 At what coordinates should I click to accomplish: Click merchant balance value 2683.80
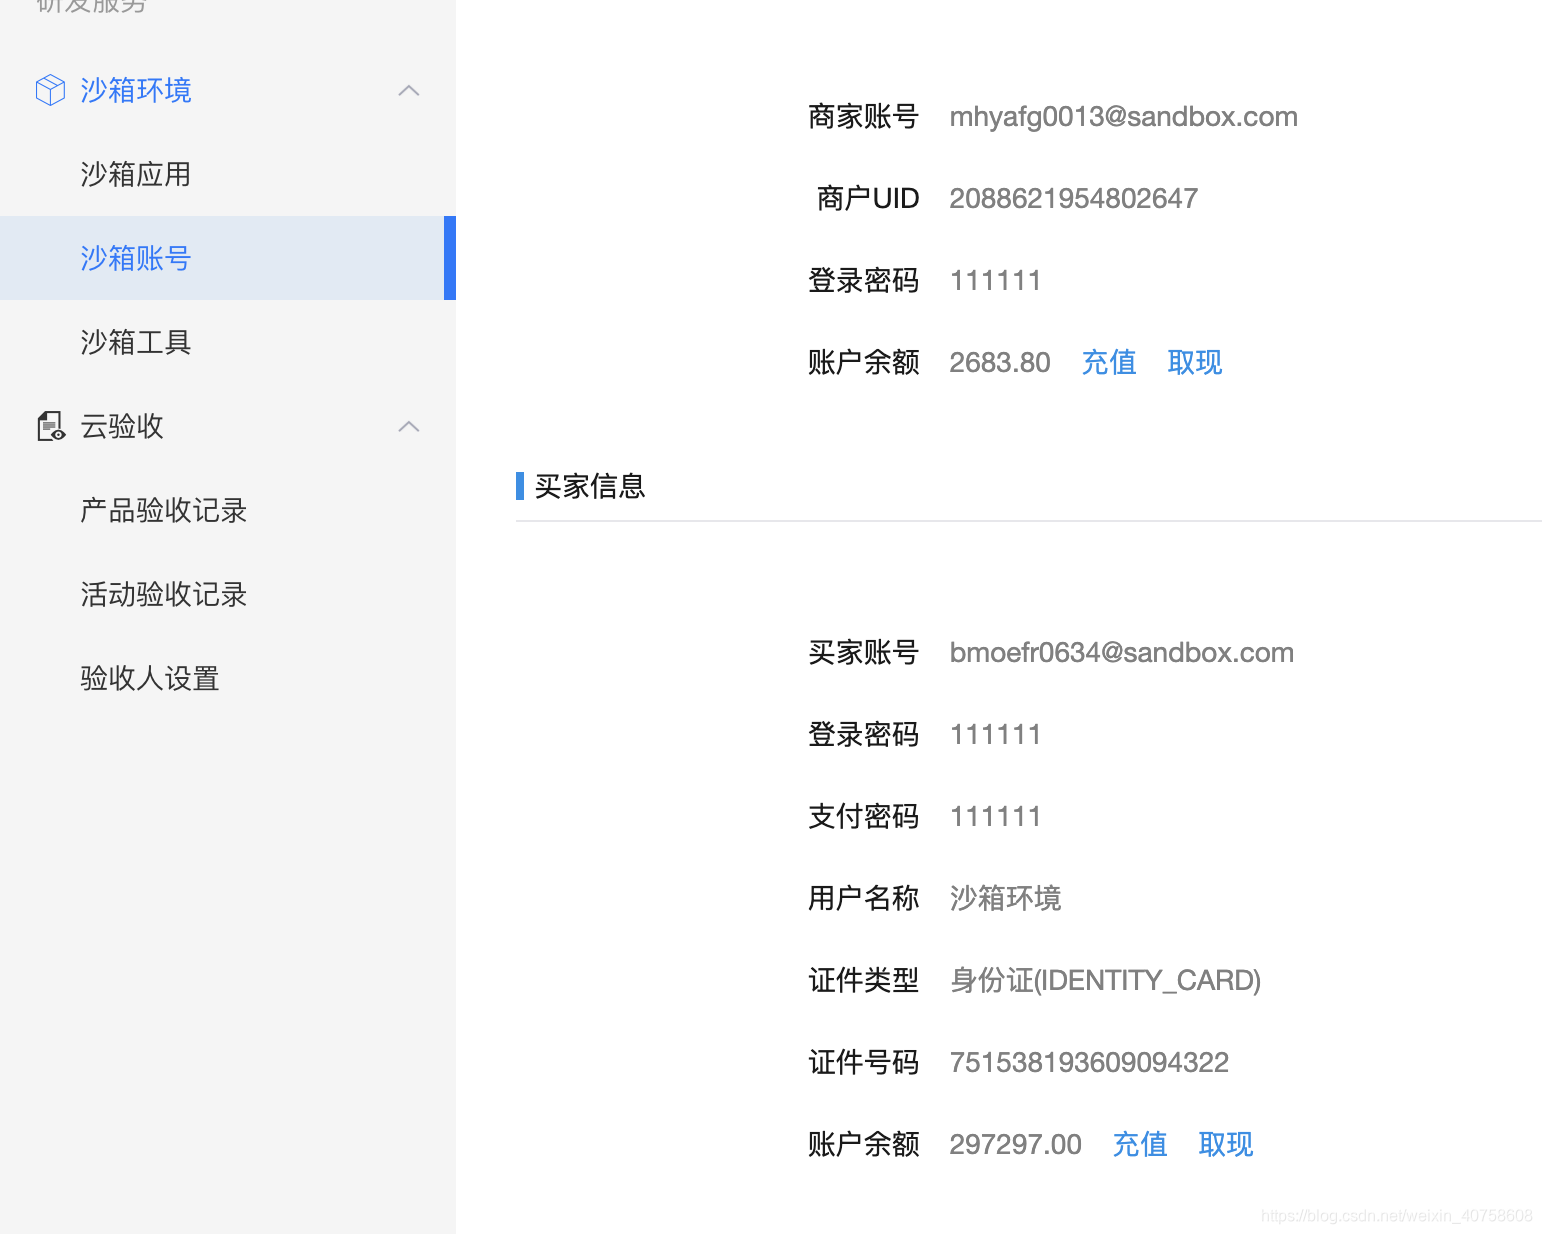1000,362
